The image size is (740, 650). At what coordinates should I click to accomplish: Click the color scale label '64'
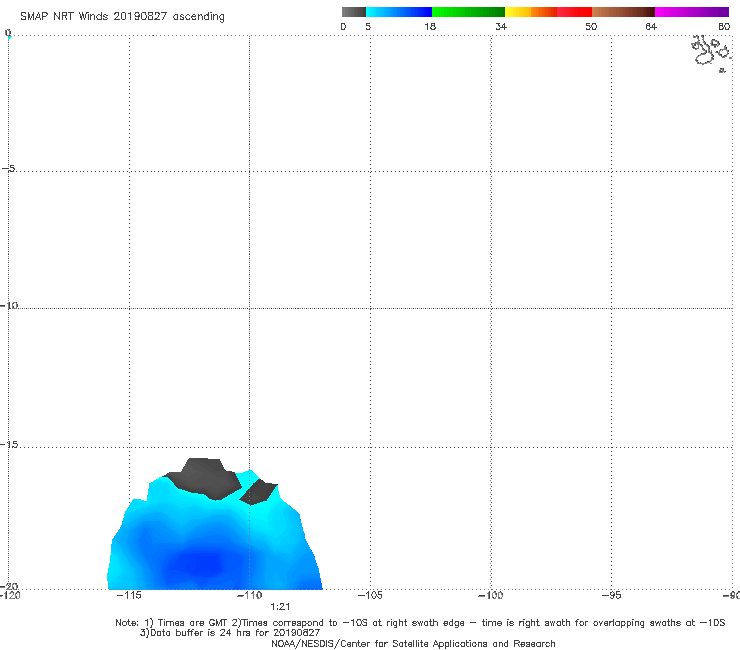click(x=651, y=27)
